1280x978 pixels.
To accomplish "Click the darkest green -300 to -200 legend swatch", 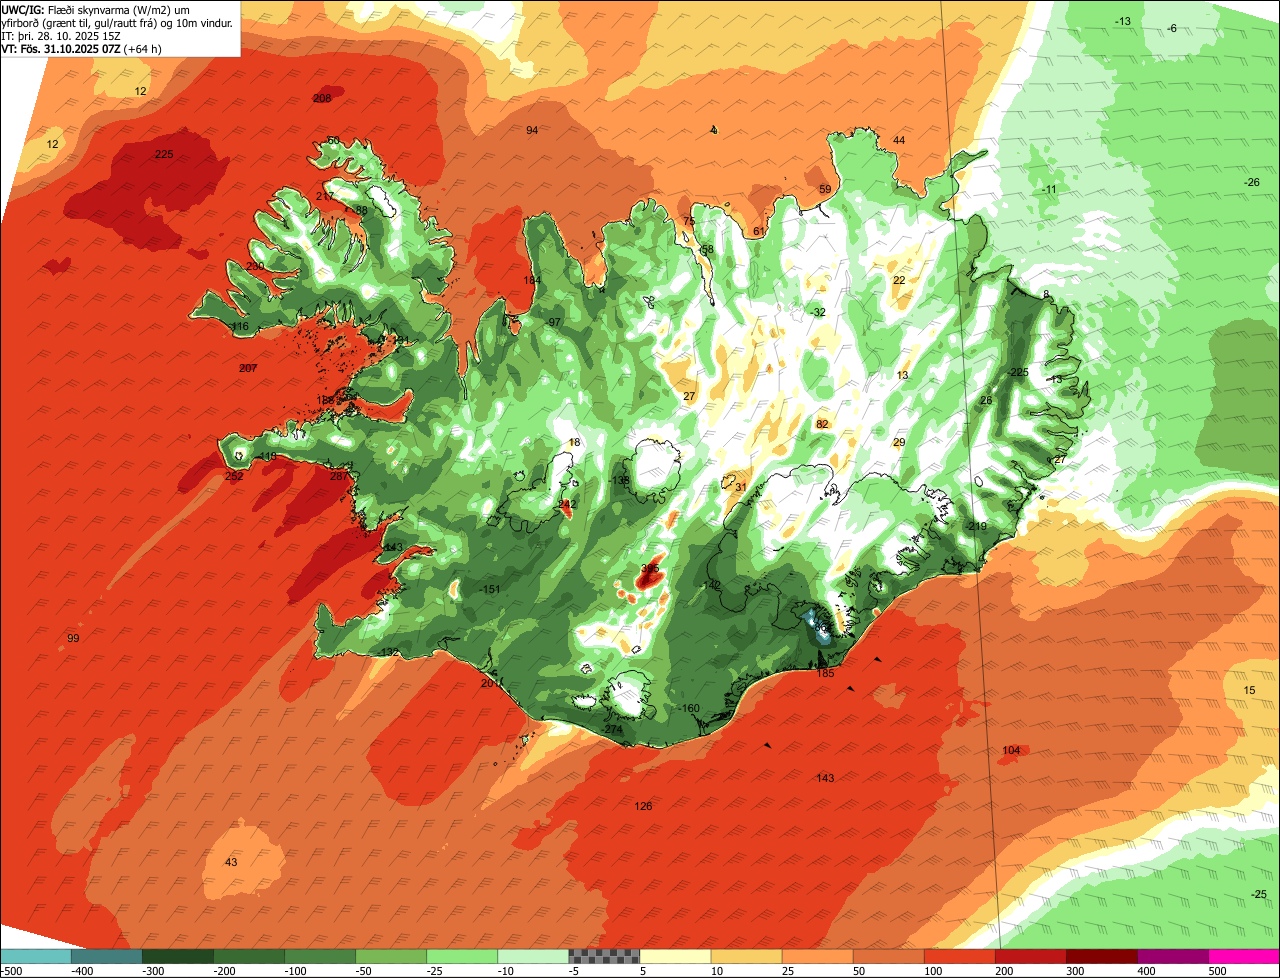I will tap(178, 957).
